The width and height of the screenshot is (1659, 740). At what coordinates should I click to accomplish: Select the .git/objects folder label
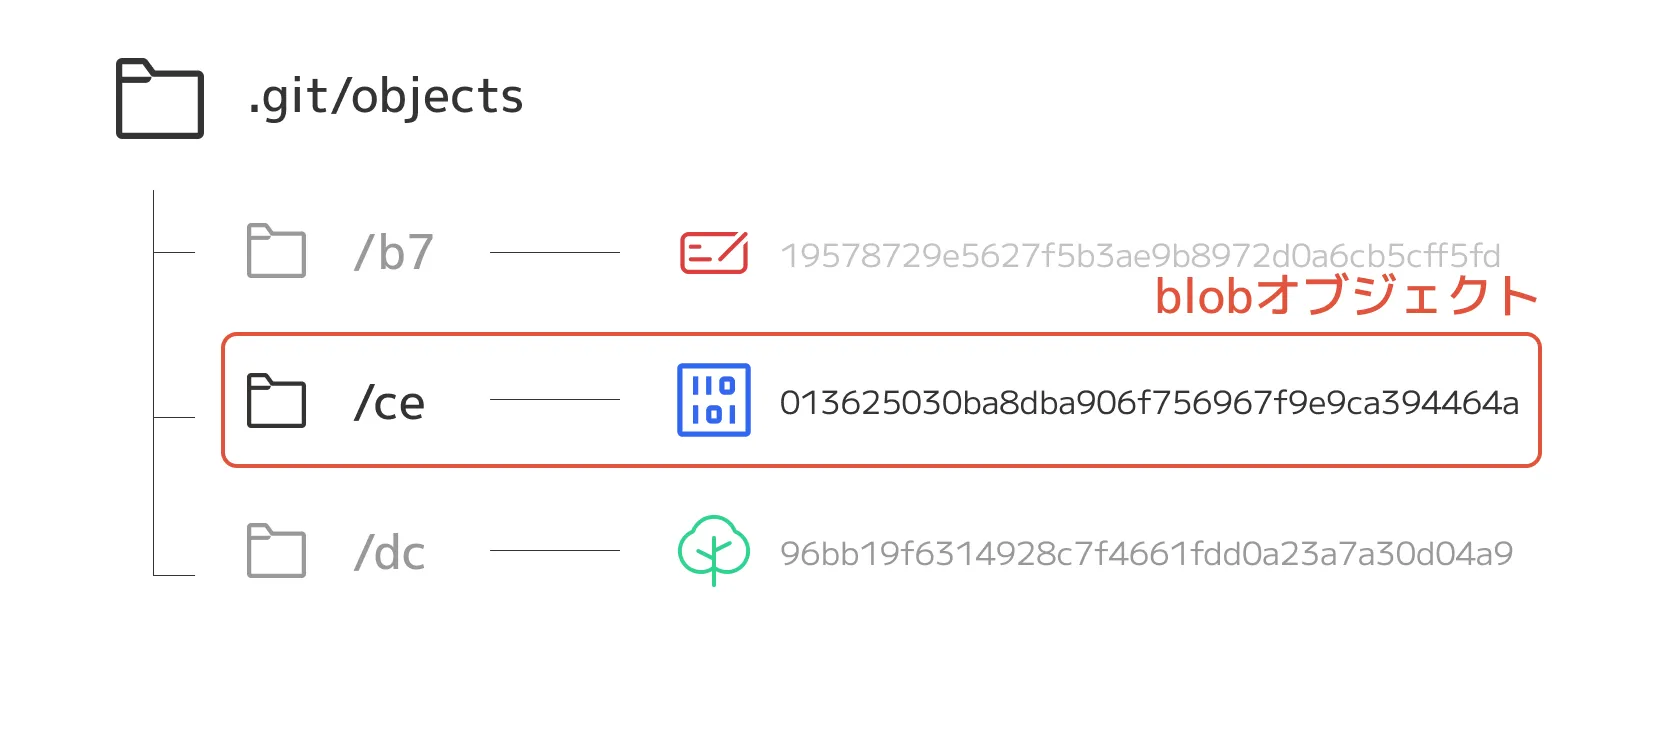[386, 97]
